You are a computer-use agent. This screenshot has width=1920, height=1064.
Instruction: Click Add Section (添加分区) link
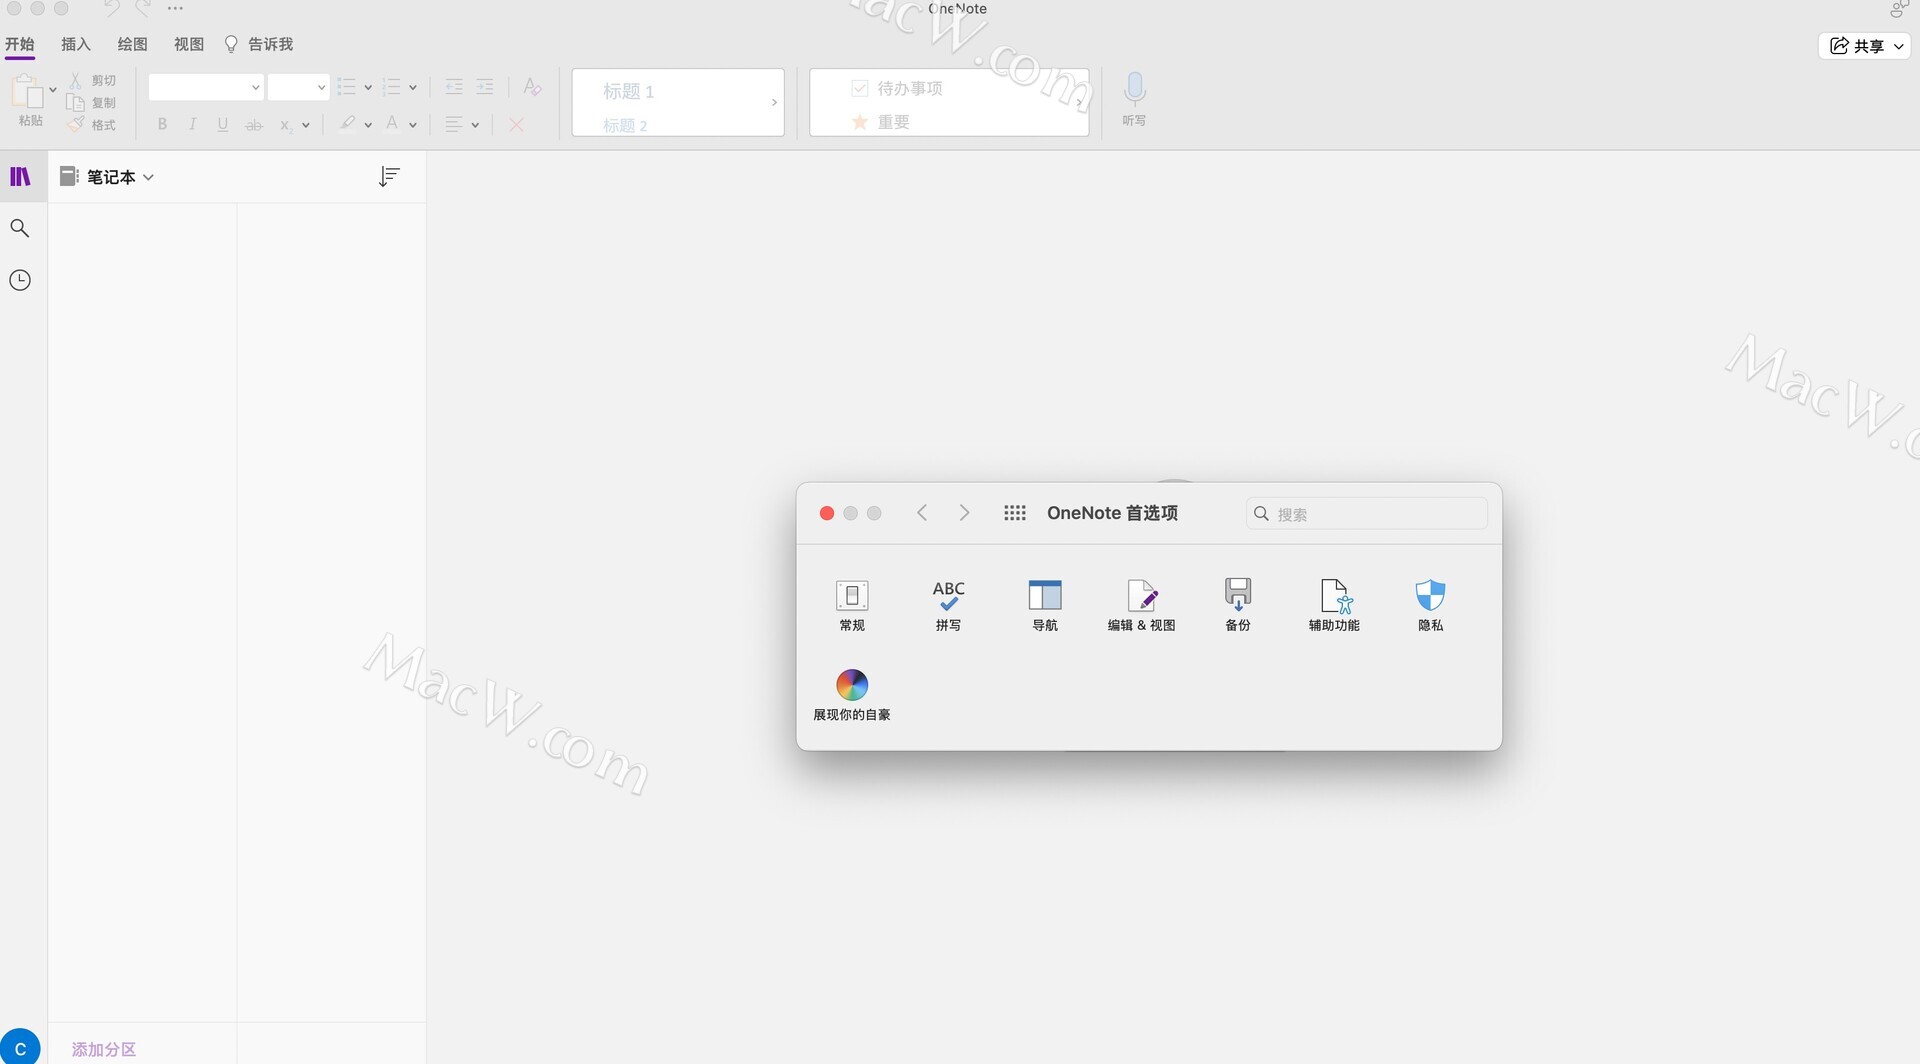click(104, 1049)
